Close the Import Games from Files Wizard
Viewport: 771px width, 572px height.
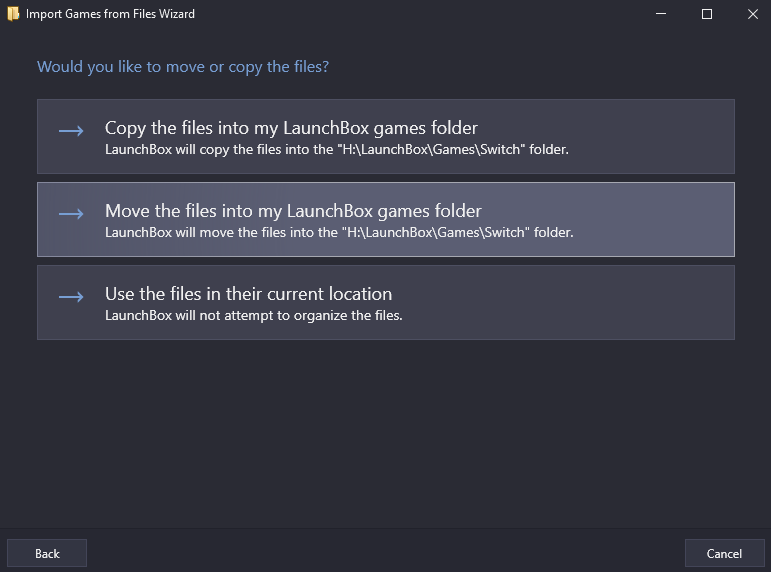752,14
